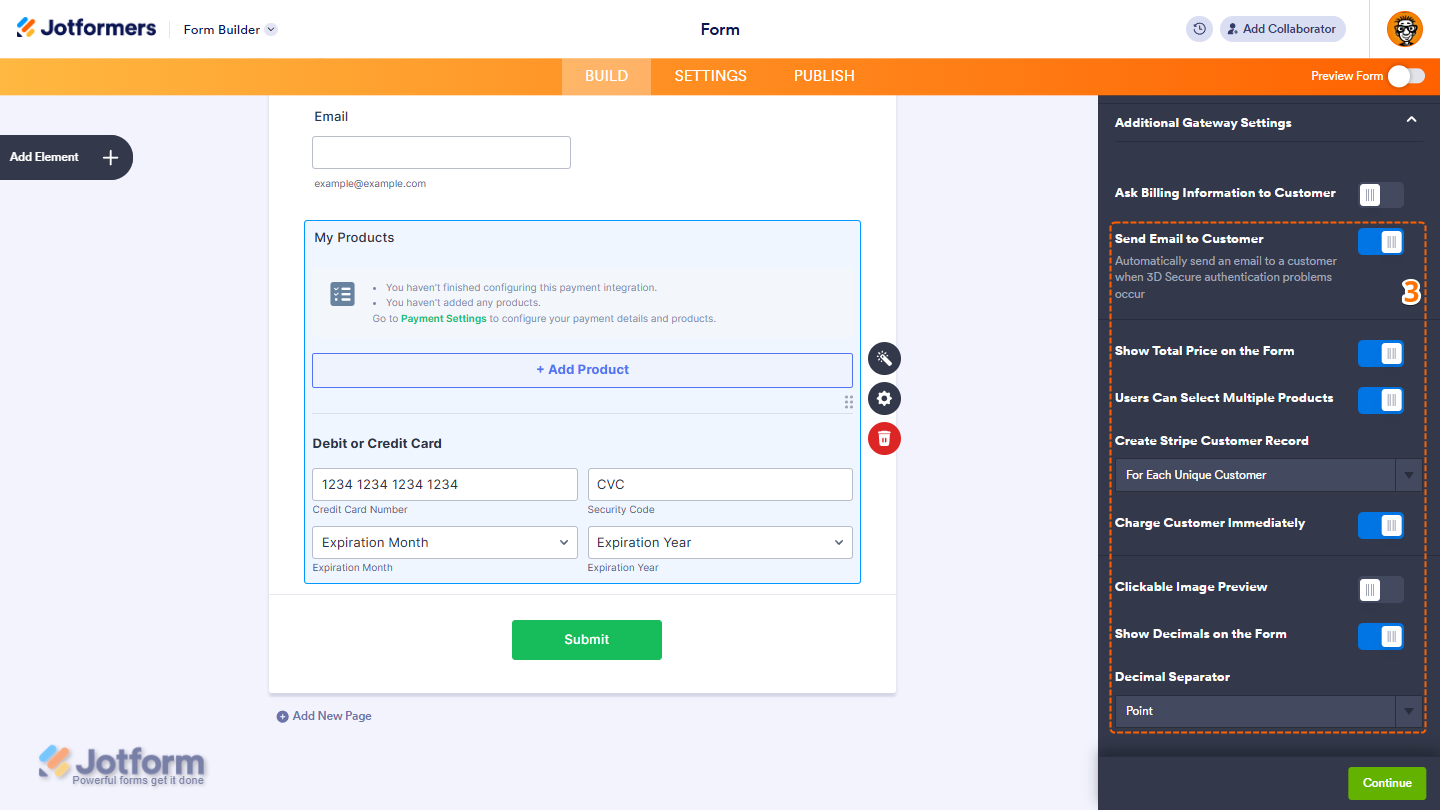
Task: Click the Form title at top
Action: click(720, 29)
